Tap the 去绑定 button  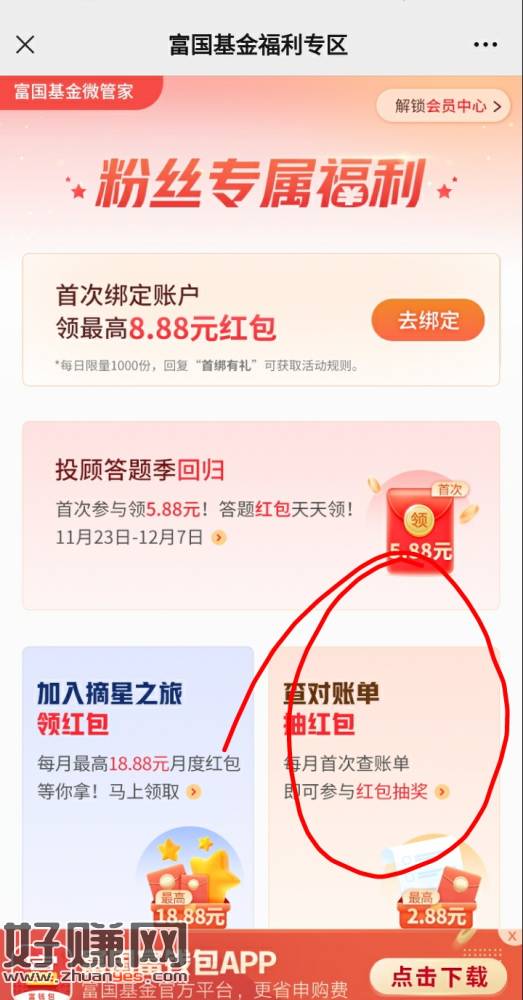428,320
